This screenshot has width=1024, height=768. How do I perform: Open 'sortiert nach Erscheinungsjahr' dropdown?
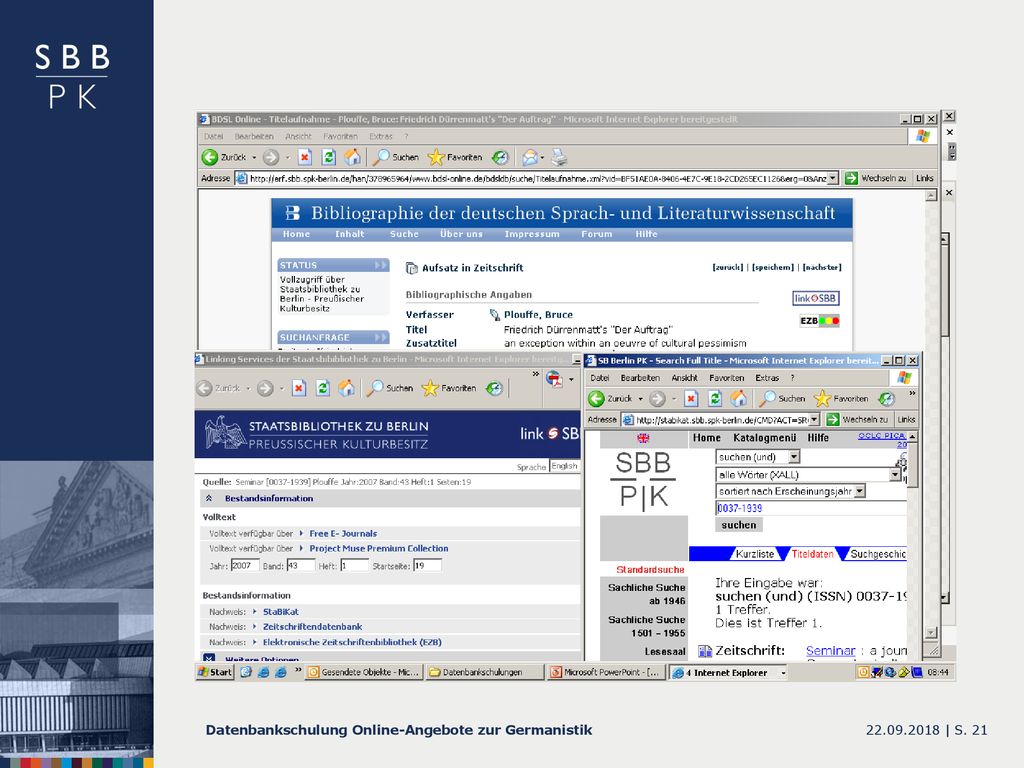(x=859, y=491)
